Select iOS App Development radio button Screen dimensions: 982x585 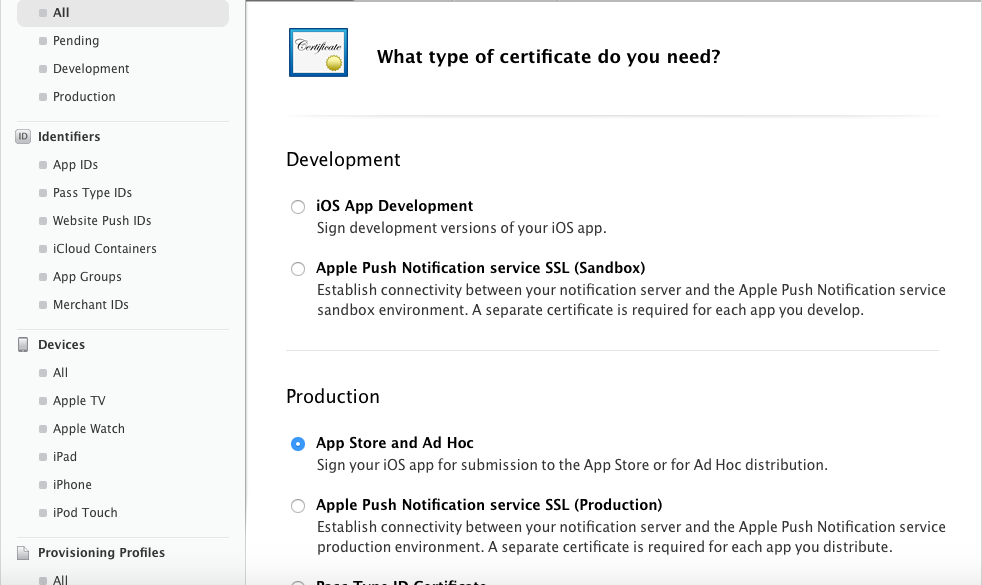click(298, 207)
